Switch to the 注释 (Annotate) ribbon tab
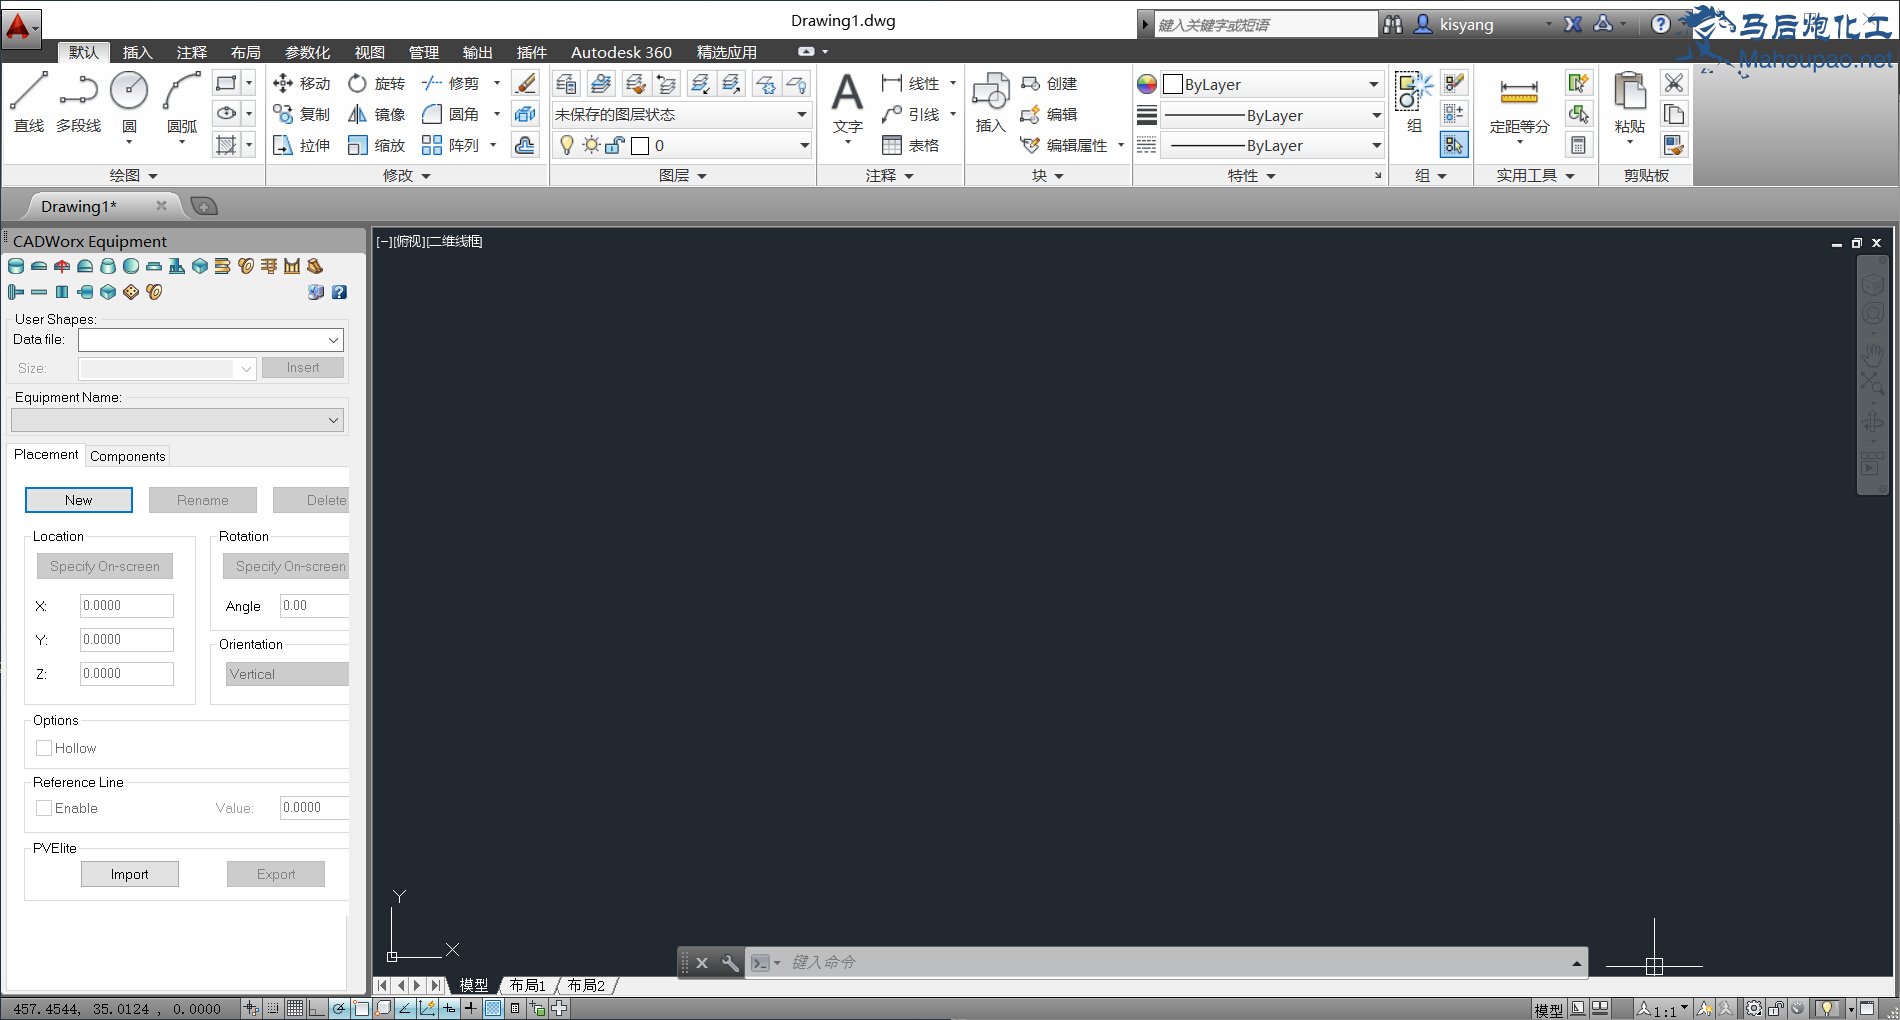 191,52
